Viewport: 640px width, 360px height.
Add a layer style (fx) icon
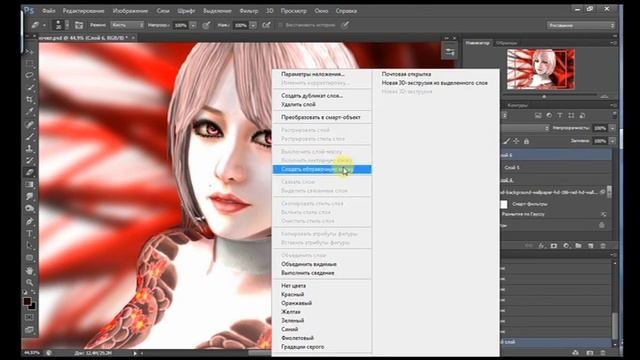pos(542,246)
